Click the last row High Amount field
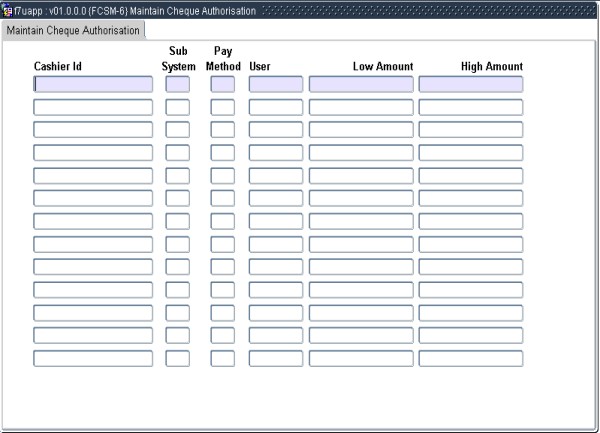Viewport: 600px width, 433px height. click(x=470, y=358)
